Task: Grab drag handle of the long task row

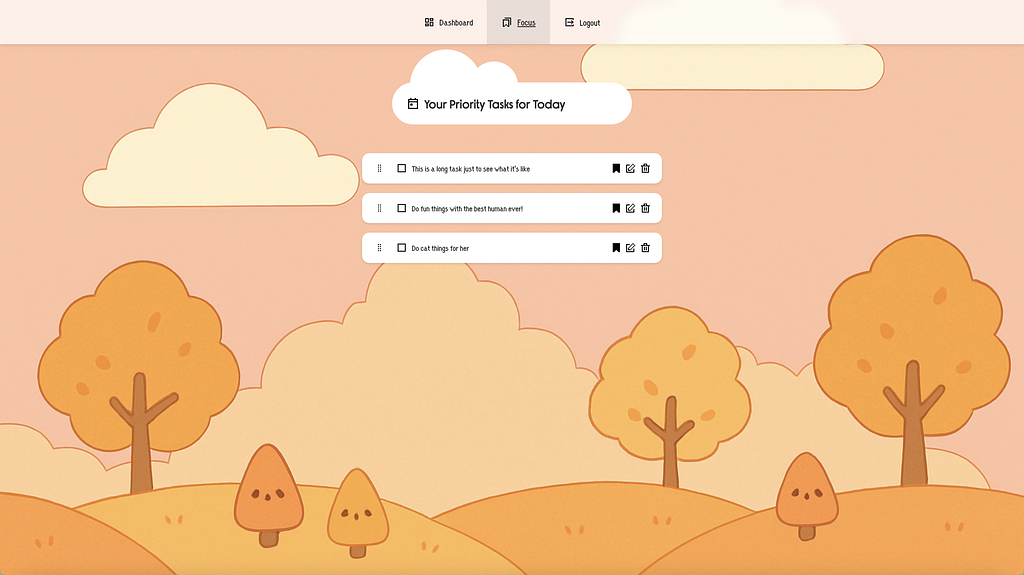Action: pos(380,169)
